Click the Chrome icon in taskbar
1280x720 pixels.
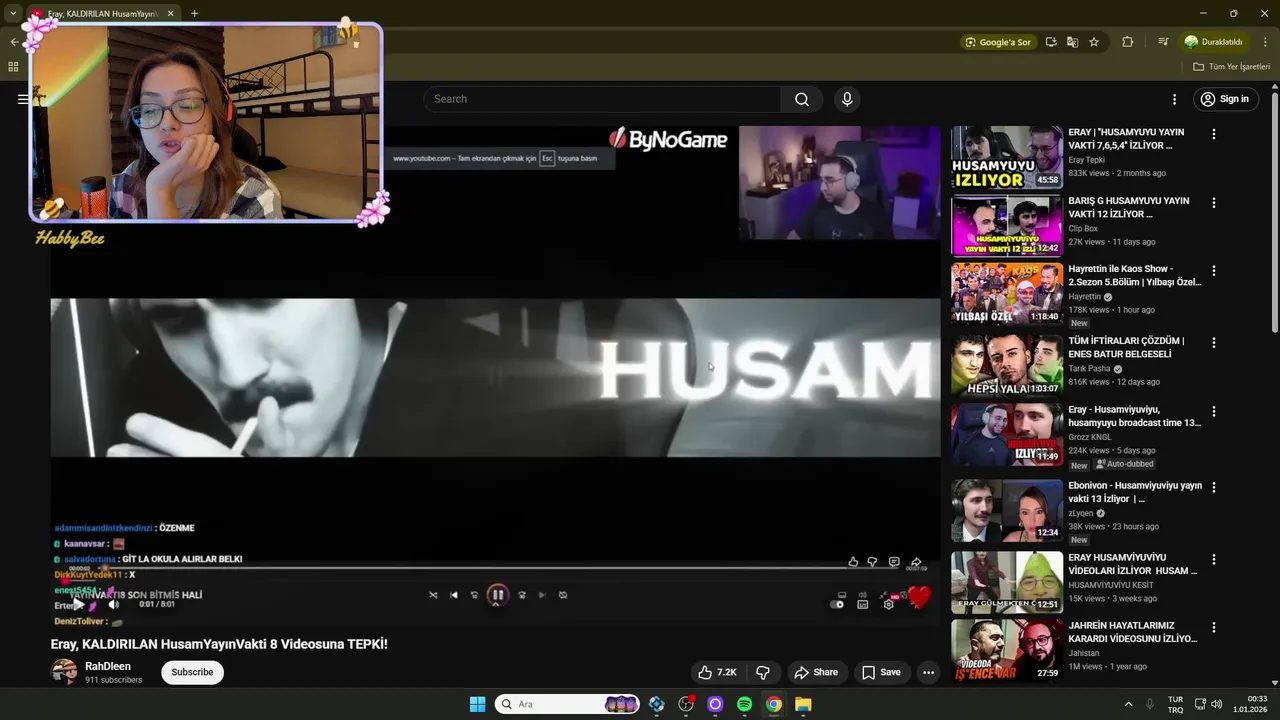click(774, 704)
